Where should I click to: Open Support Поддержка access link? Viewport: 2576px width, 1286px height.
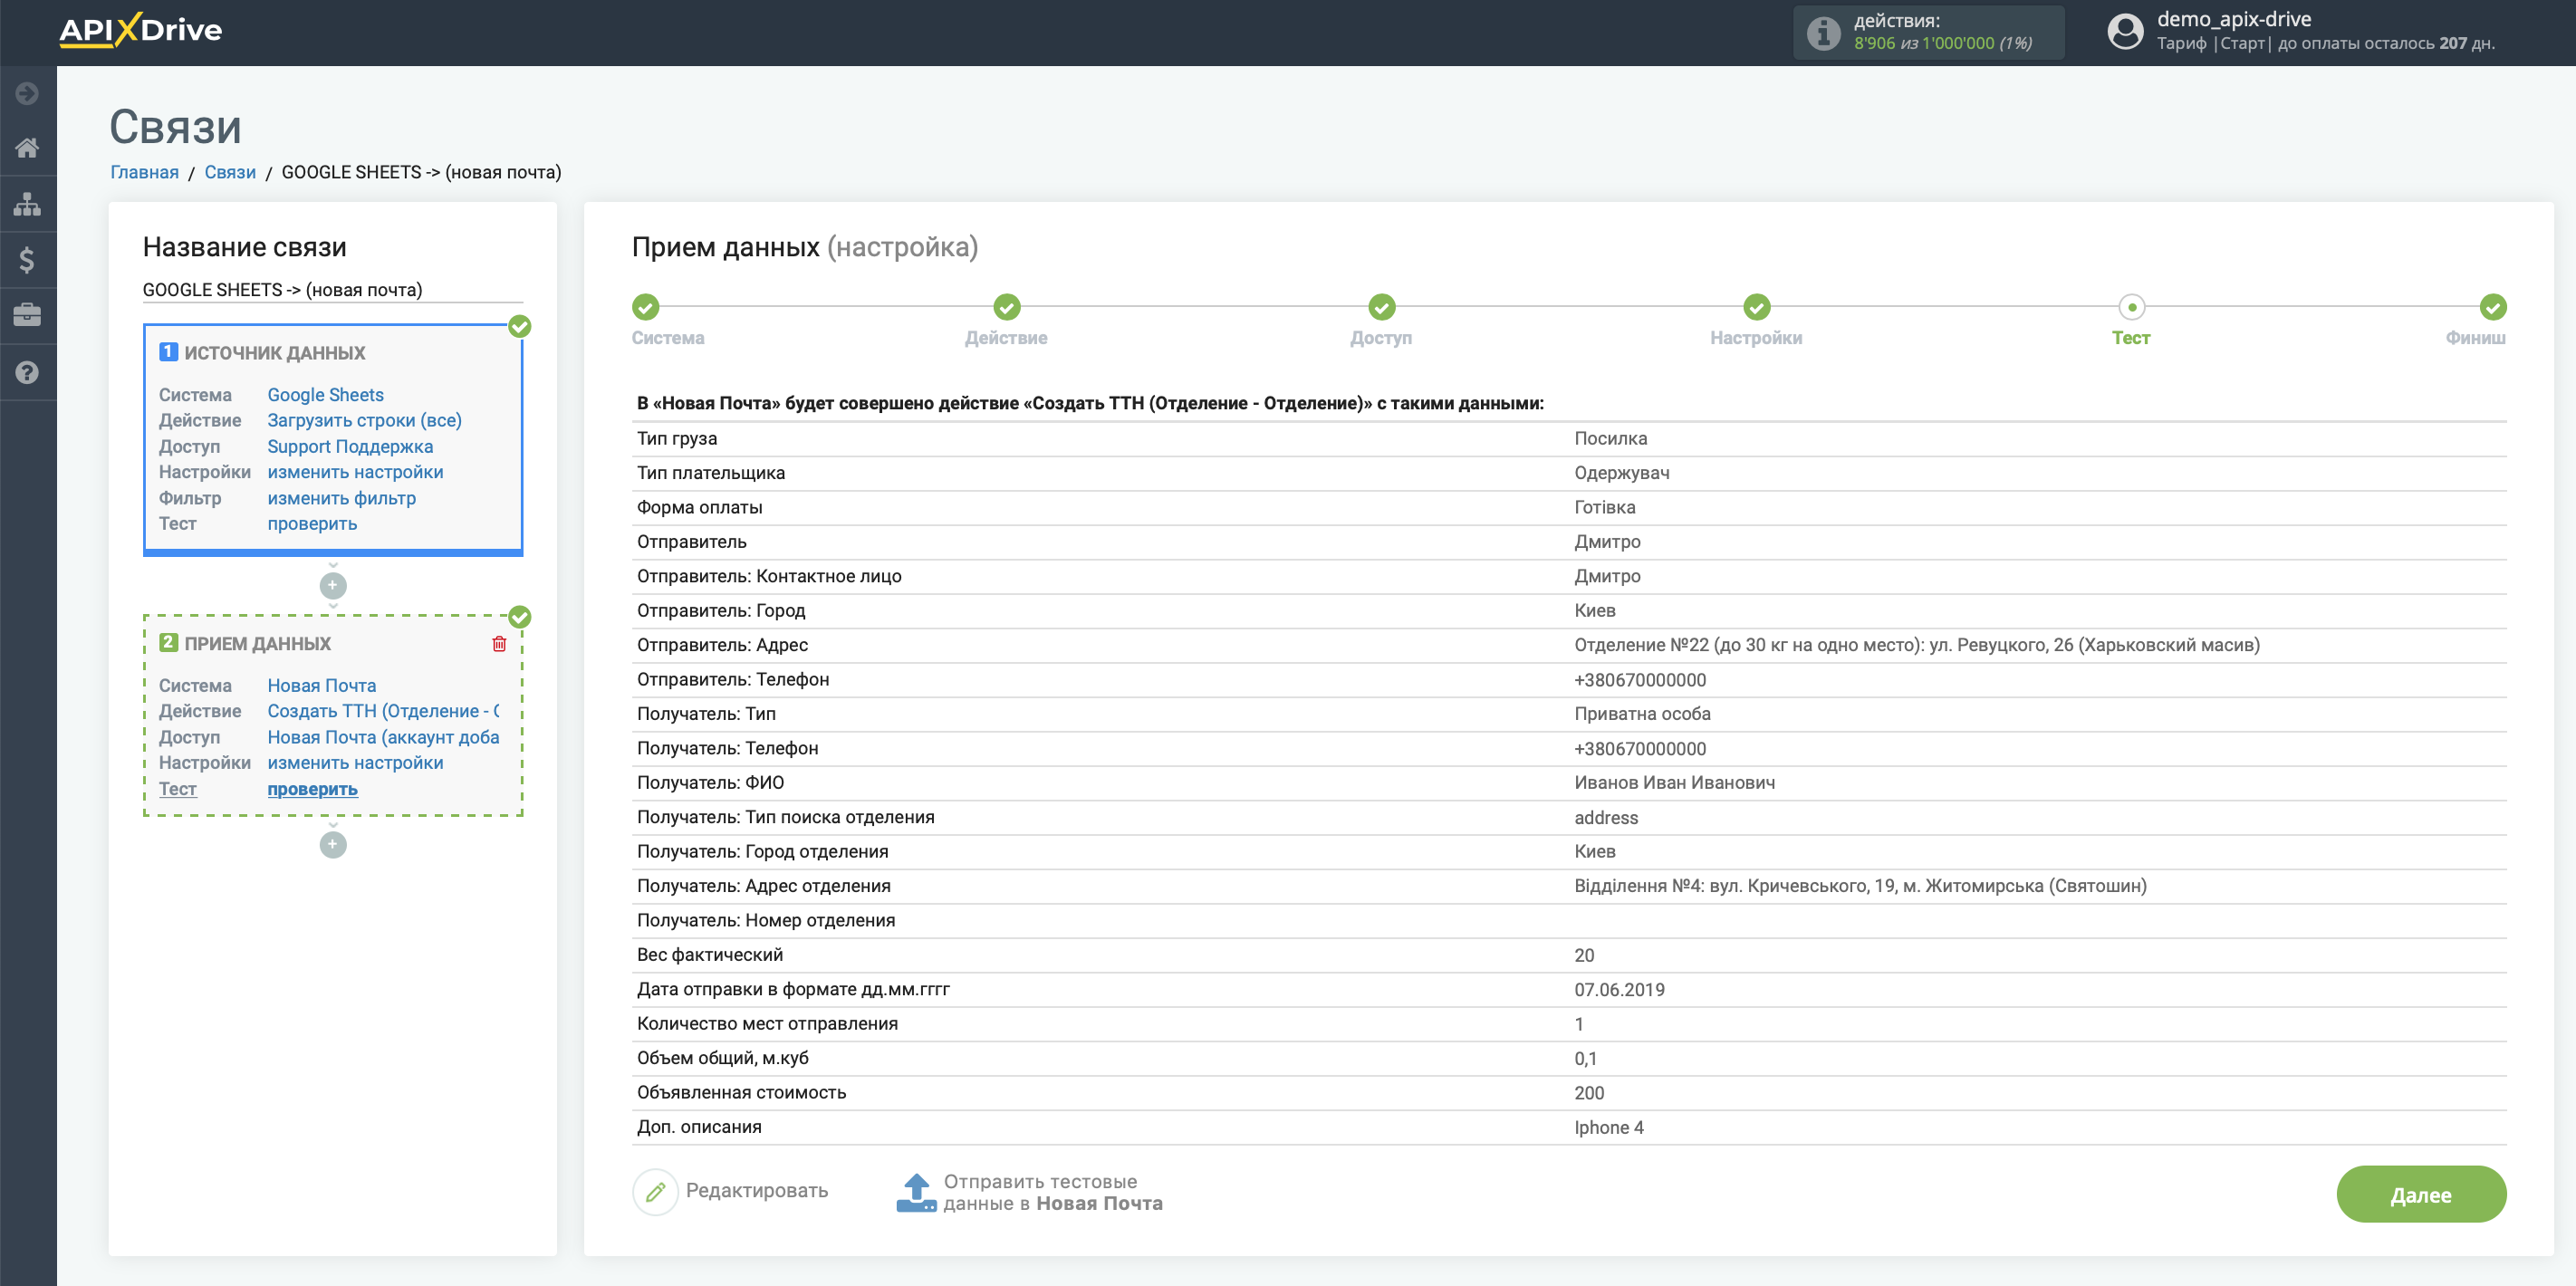(350, 446)
